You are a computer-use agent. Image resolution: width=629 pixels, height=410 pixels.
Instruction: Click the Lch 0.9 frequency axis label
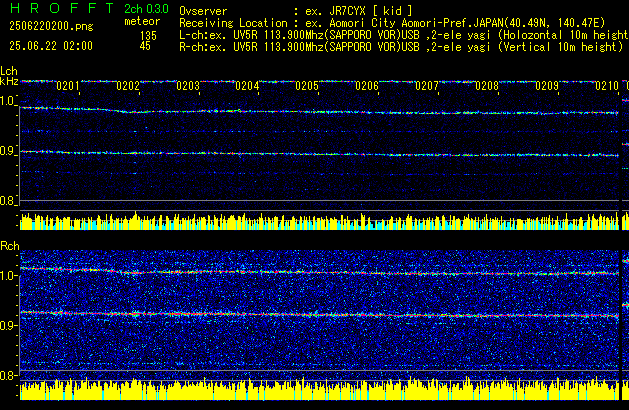[7, 151]
